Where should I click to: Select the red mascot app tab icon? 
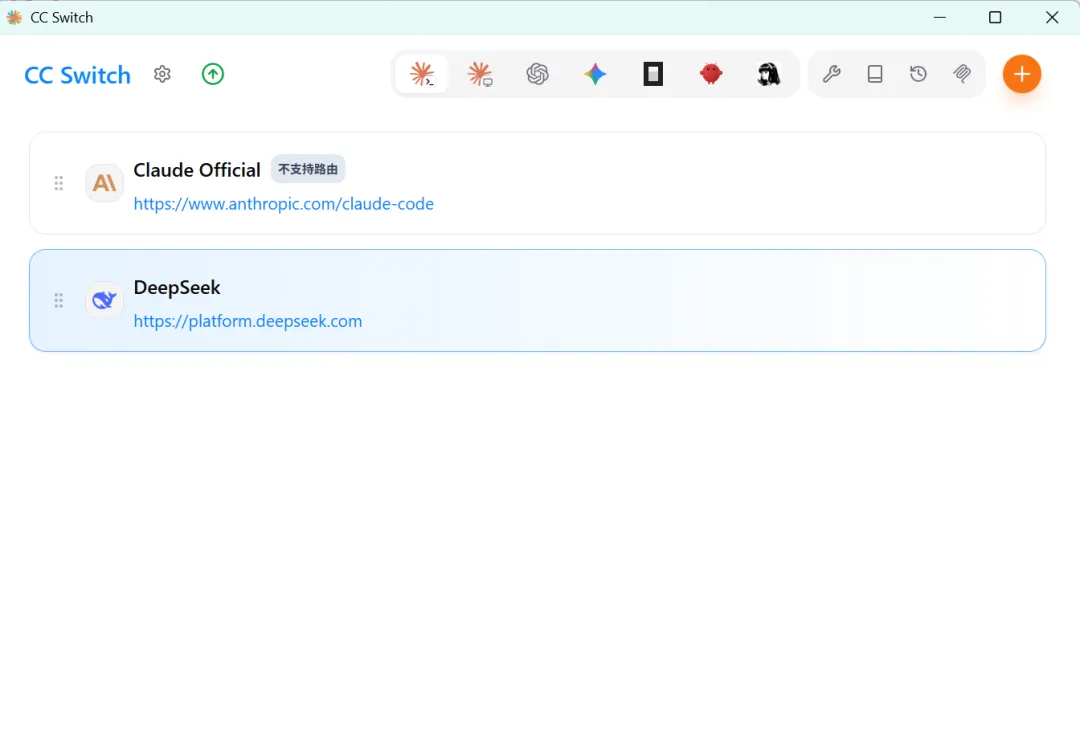(x=711, y=74)
